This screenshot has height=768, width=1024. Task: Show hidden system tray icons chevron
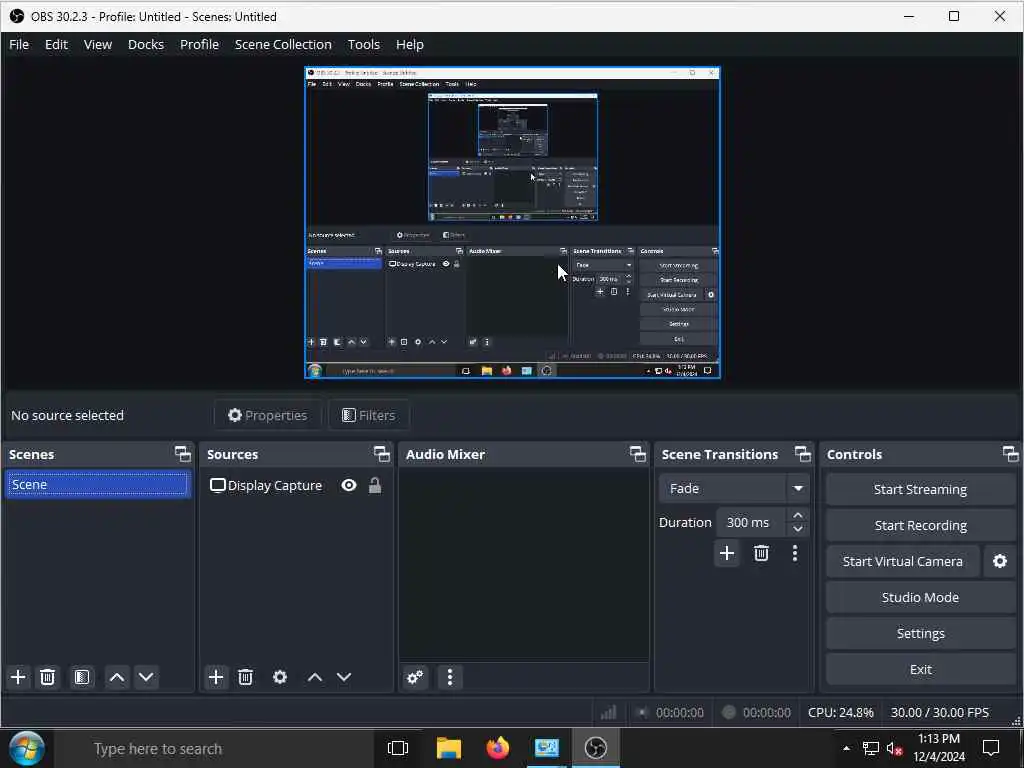pyautogui.click(x=846, y=748)
